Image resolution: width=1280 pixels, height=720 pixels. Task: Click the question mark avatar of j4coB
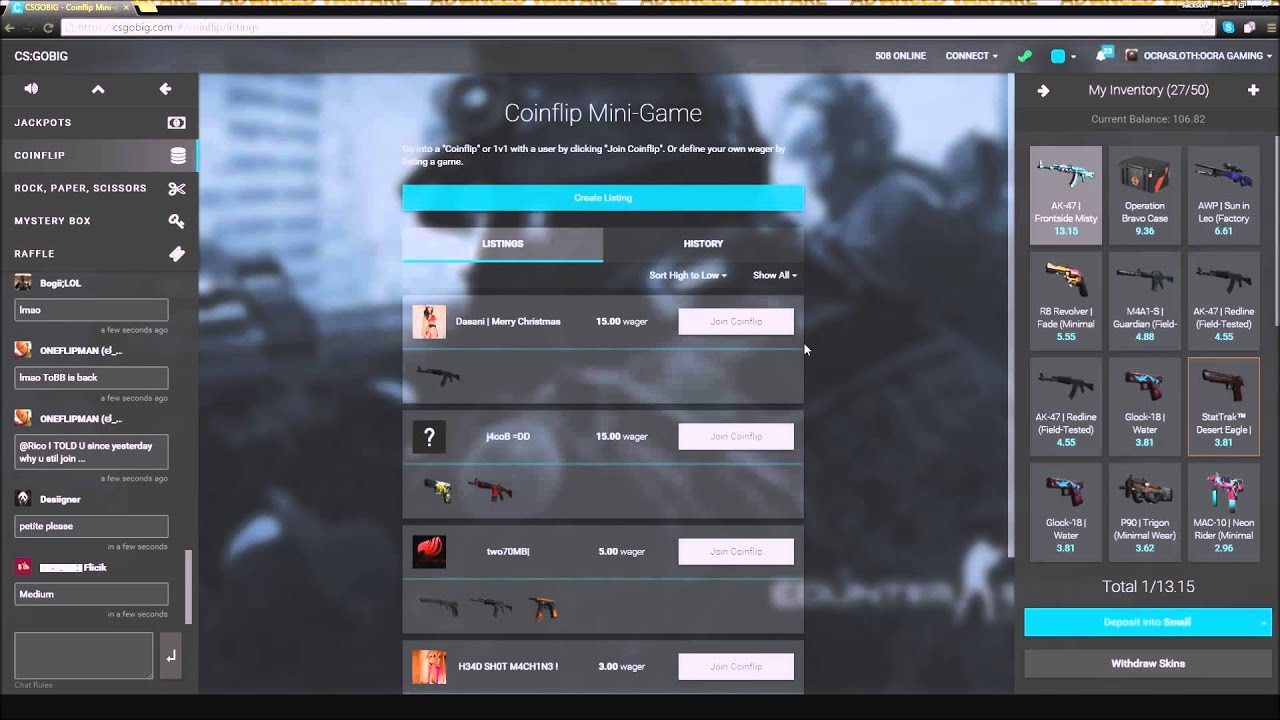429,437
